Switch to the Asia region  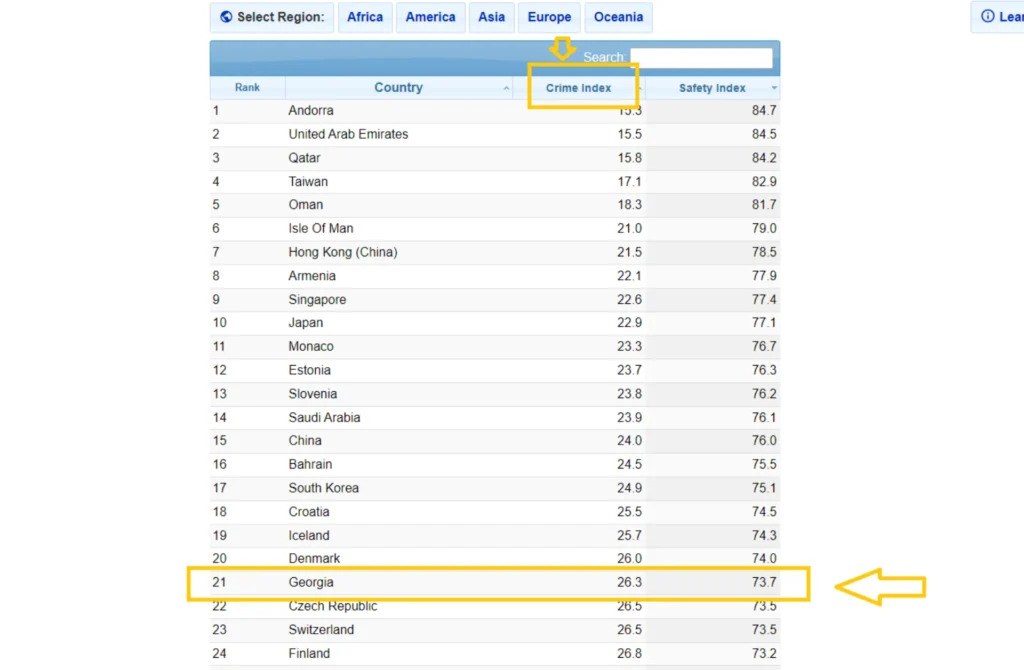point(491,17)
